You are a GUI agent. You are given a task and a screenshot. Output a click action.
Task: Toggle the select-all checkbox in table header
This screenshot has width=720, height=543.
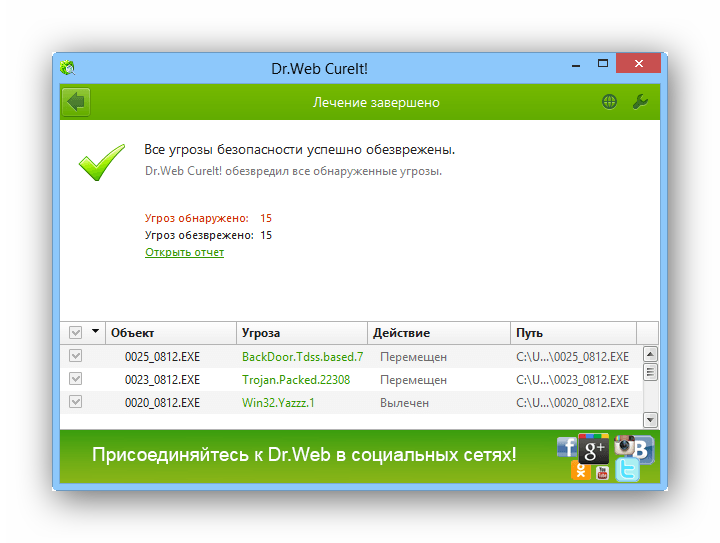pyautogui.click(x=75, y=332)
